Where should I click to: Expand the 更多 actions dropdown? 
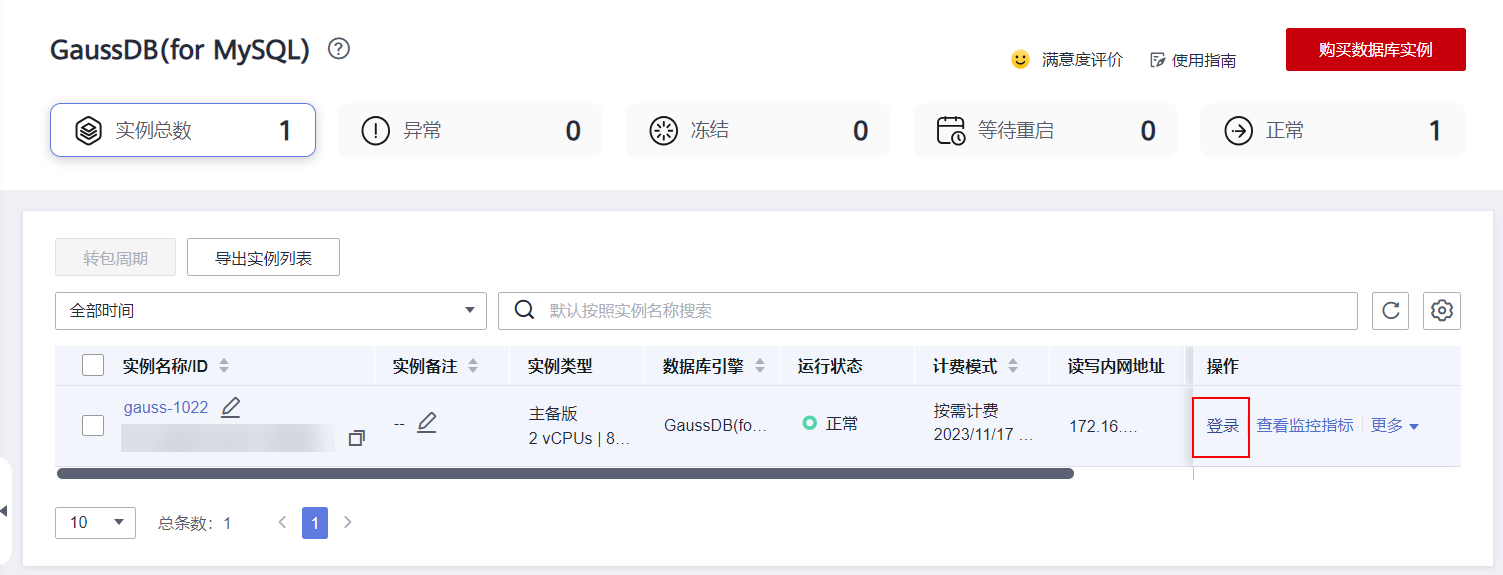1395,425
